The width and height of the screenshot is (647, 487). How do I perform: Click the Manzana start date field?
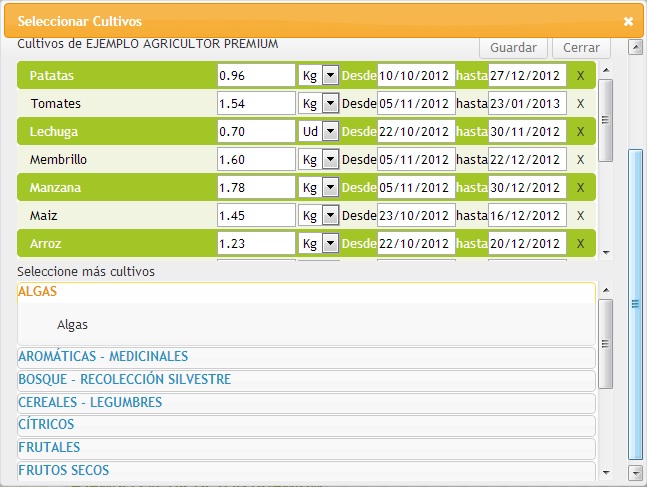click(416, 188)
